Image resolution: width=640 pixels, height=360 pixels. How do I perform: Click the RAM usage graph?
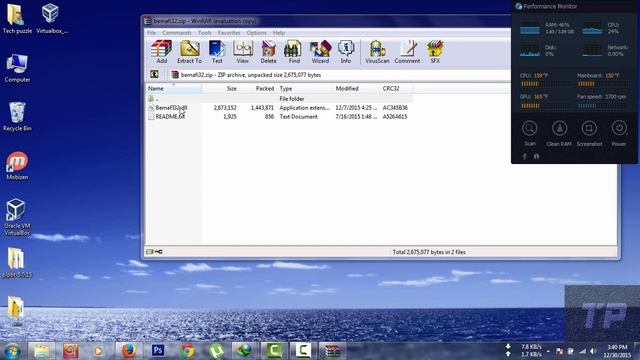pyautogui.click(x=530, y=29)
